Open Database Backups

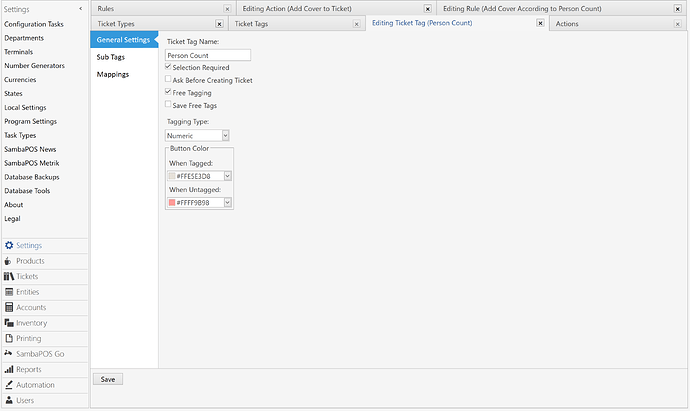click(32, 177)
